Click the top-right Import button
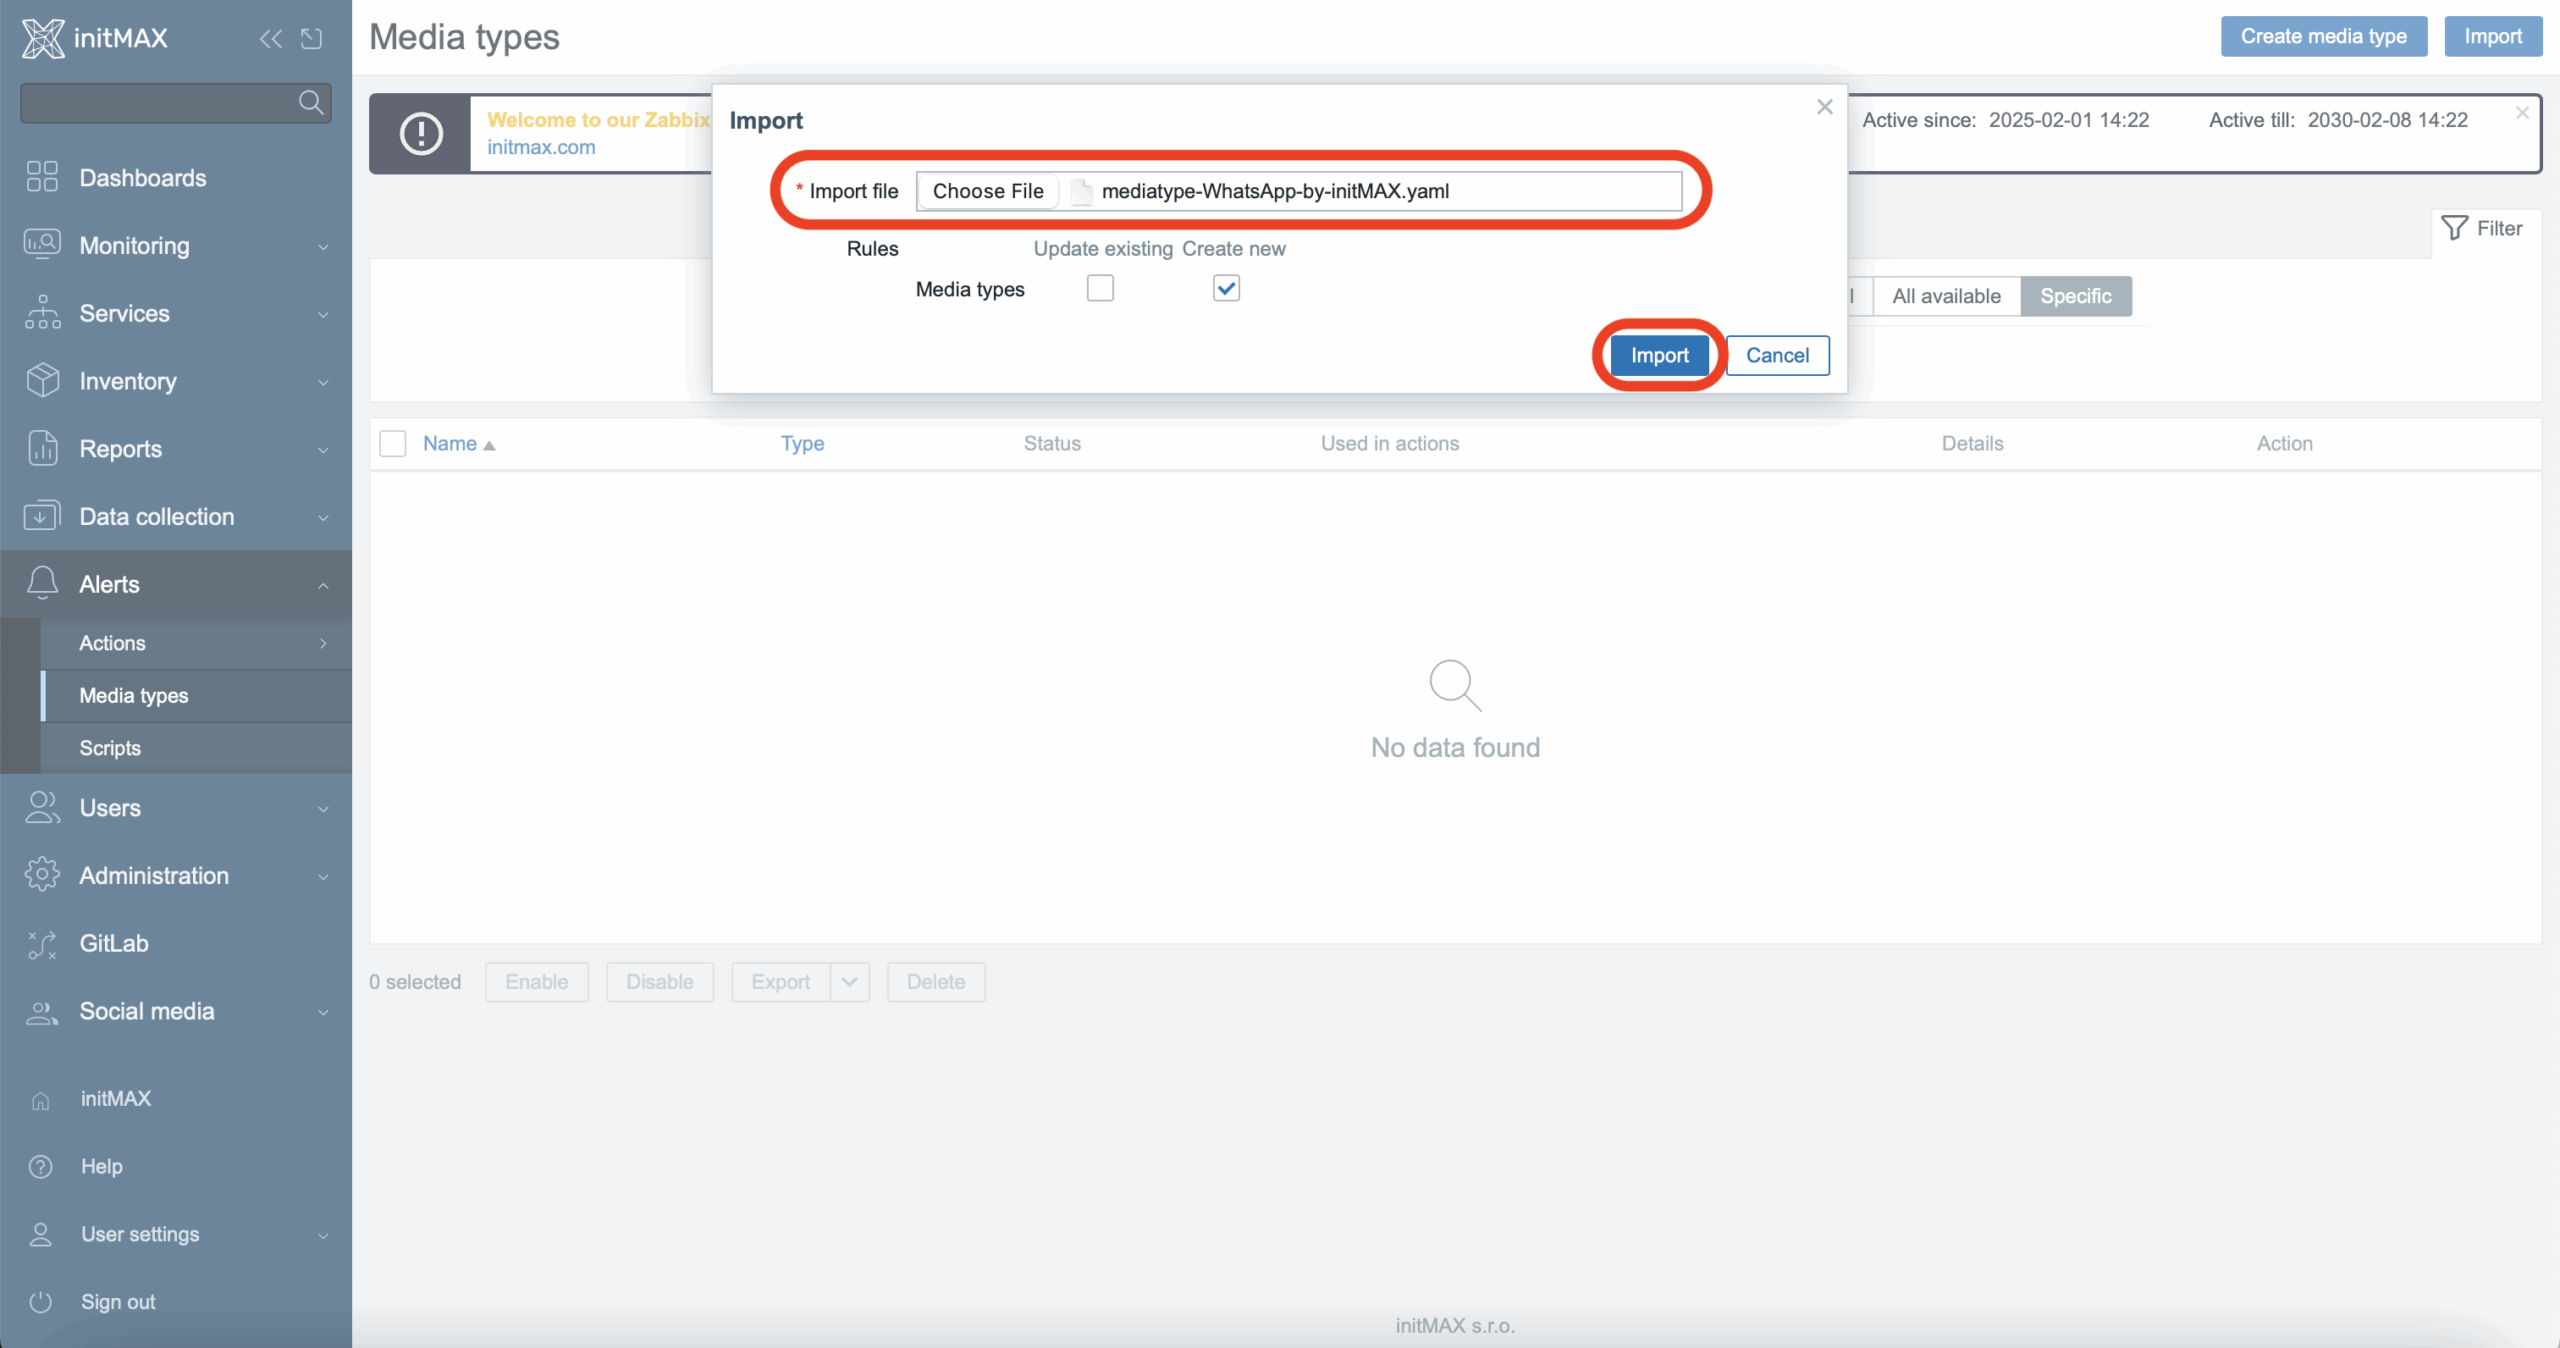Viewport: 2560px width, 1348px height. [x=2493, y=36]
